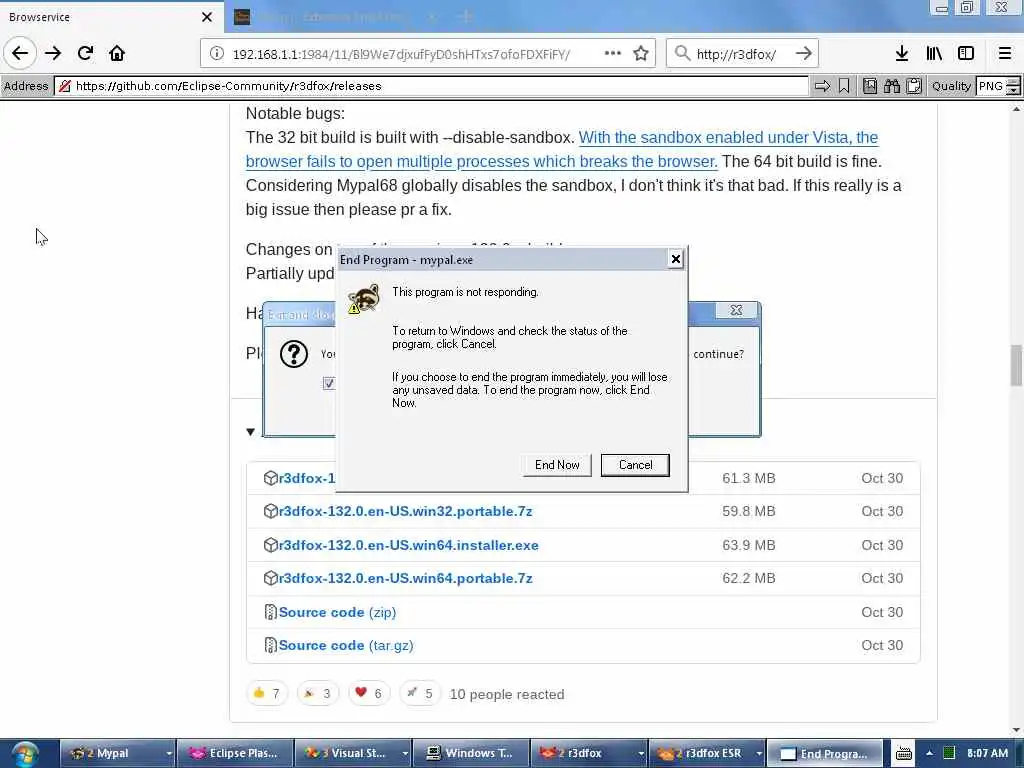Image resolution: width=1024 pixels, height=768 pixels.
Task: Download r3dfox-132.0.en-US.win64.portable.7z
Action: tap(406, 579)
